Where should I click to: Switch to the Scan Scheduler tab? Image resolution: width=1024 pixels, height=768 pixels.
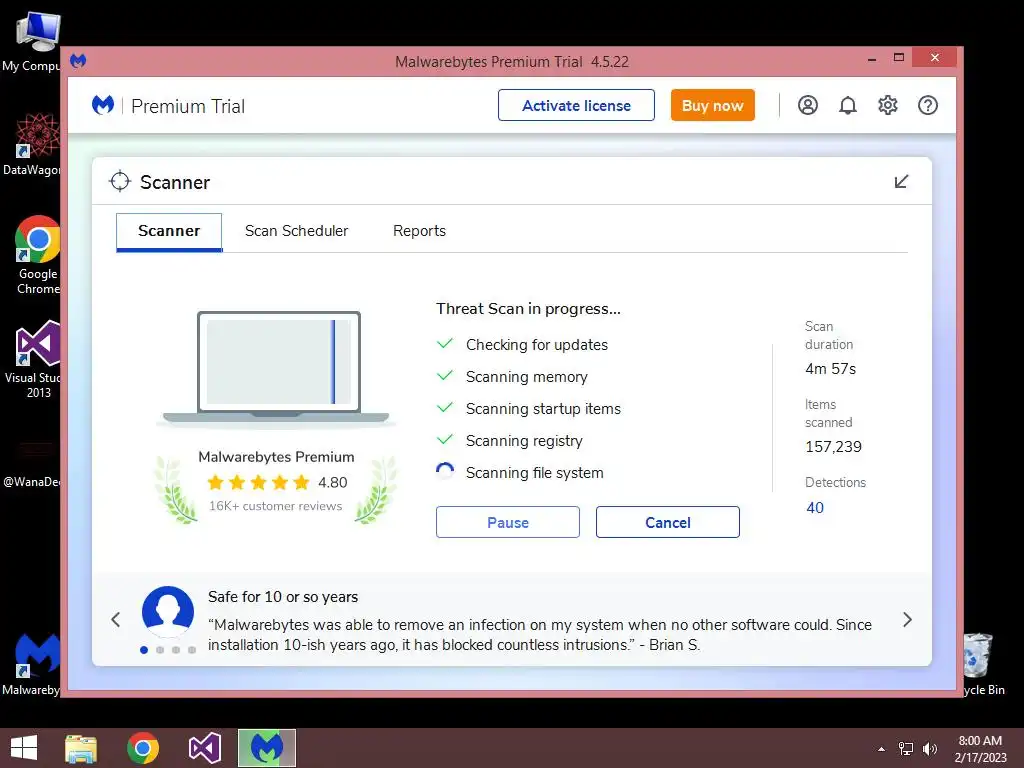(x=296, y=231)
